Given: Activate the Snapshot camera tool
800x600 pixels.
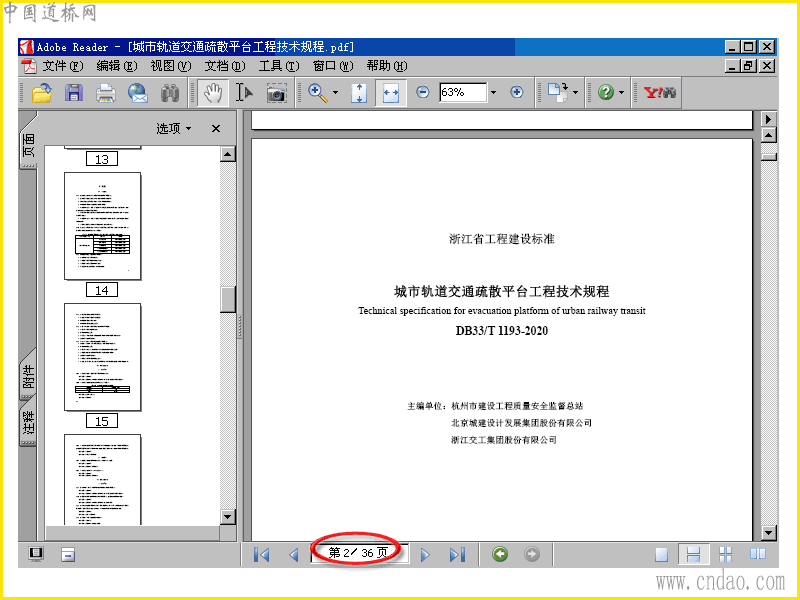Looking at the screenshot, I should (276, 93).
